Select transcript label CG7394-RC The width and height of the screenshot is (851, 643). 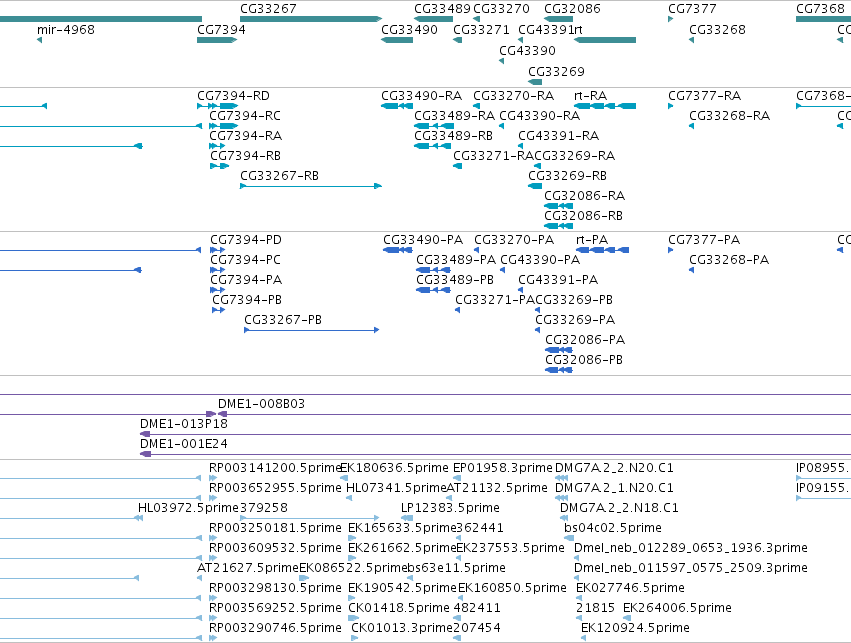(245, 116)
